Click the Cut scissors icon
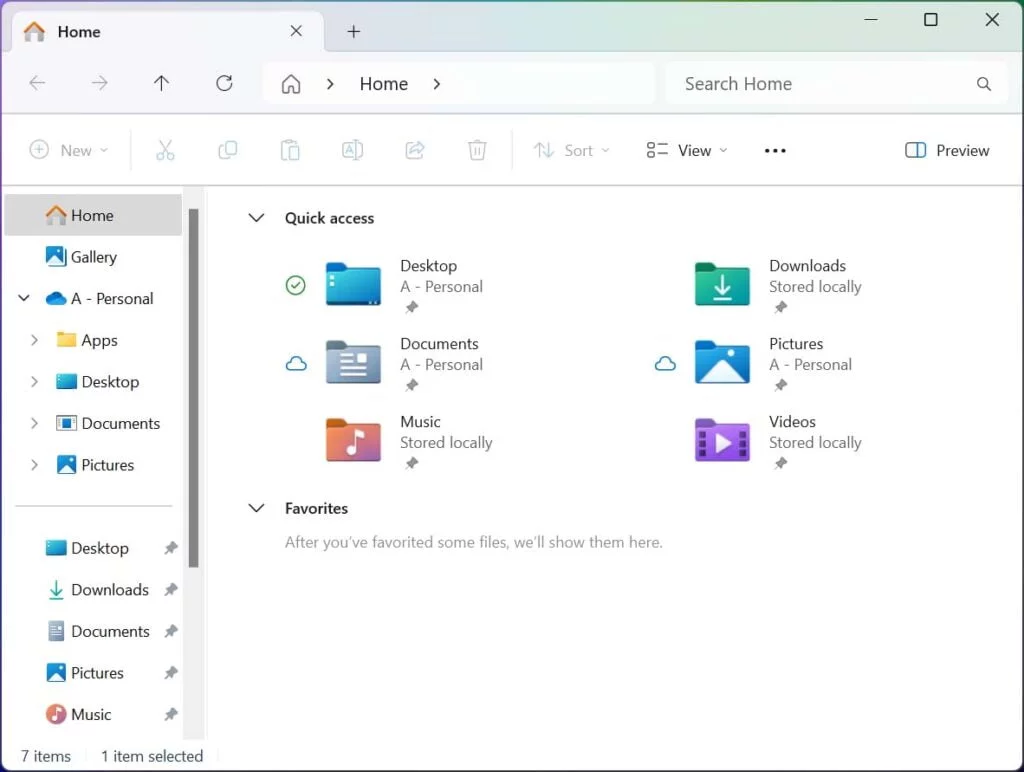Screen dimensions: 1024x772 (165, 150)
